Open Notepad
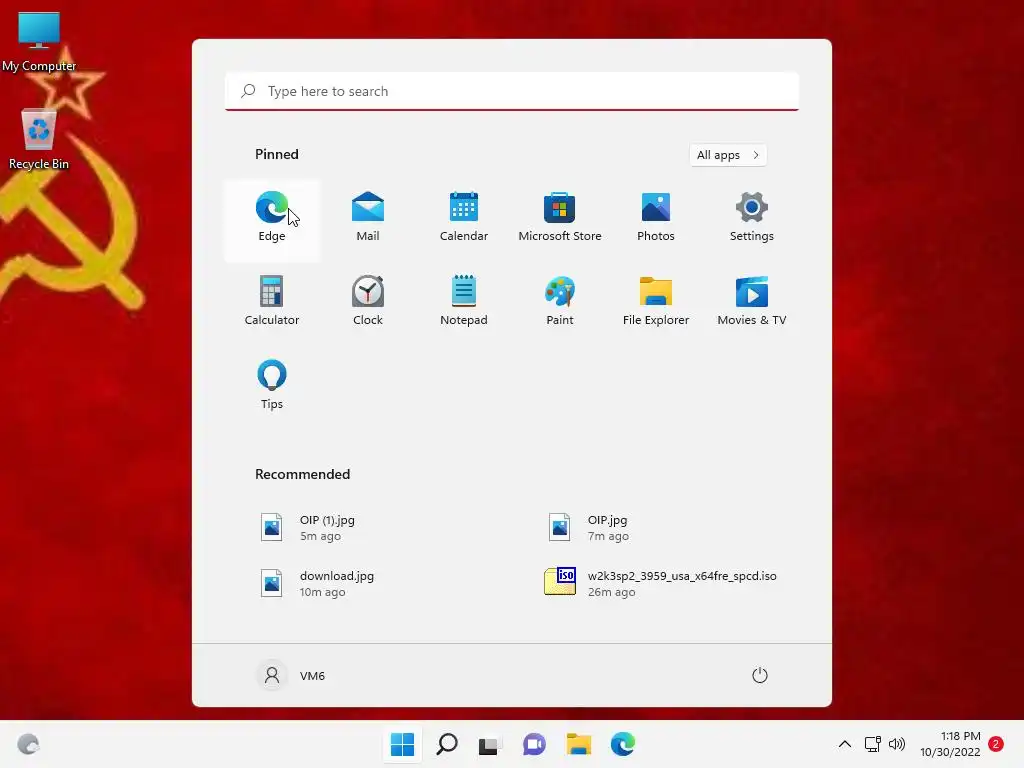 point(464,302)
